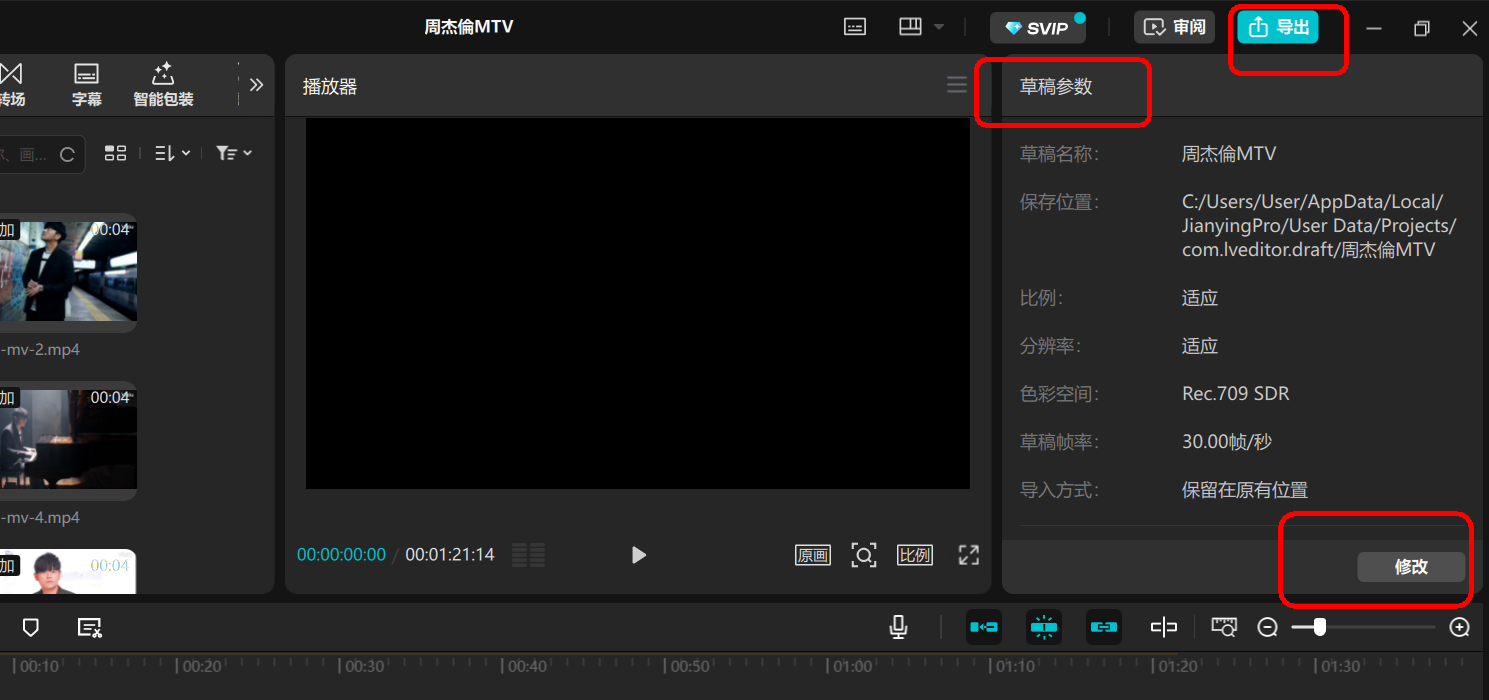Click the subtitle delete icon in timeline toolbar
1489x700 pixels.
click(x=90, y=628)
